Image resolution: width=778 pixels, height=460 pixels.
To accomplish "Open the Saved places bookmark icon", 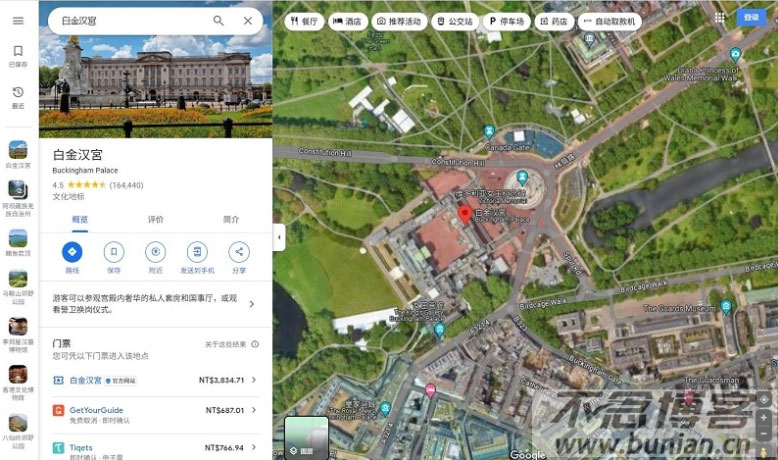I will (x=18, y=51).
